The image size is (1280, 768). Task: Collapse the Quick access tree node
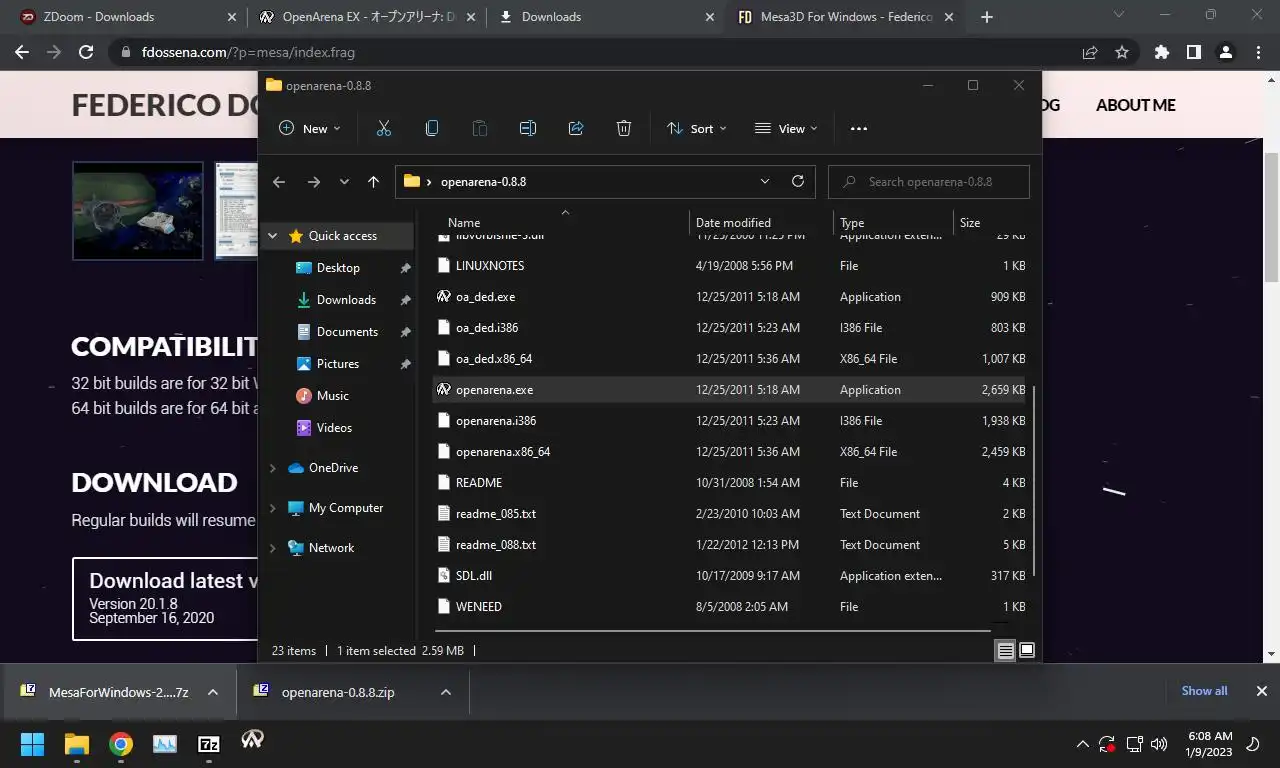[x=272, y=236]
